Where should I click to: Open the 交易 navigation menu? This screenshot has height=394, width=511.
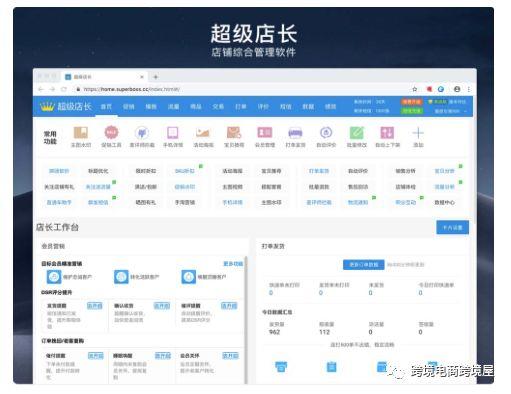click(x=218, y=107)
